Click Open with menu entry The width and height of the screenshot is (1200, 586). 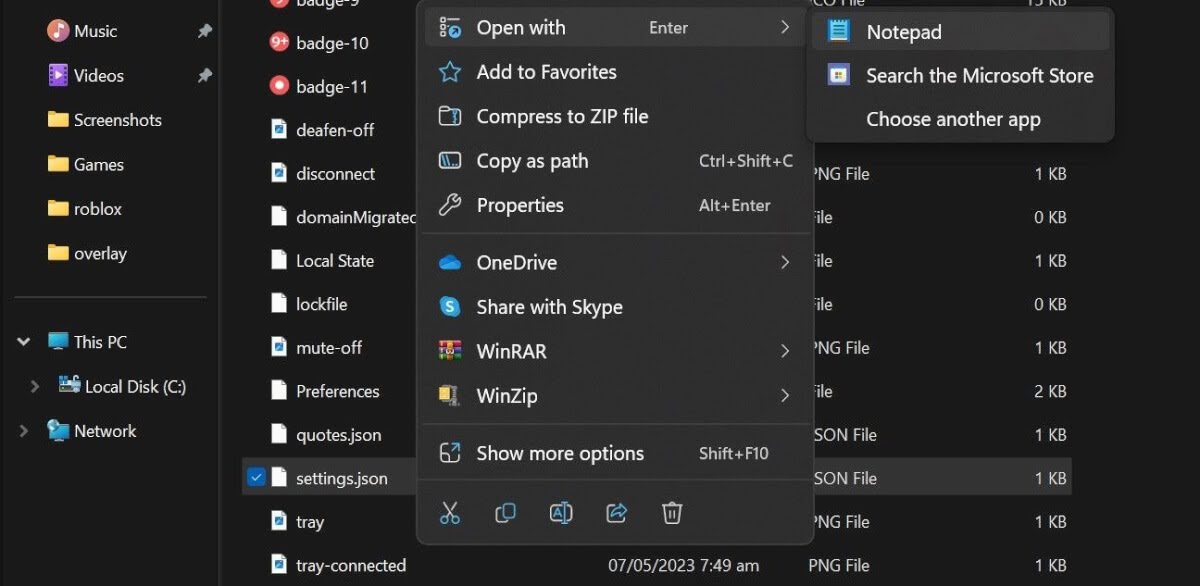tap(615, 28)
